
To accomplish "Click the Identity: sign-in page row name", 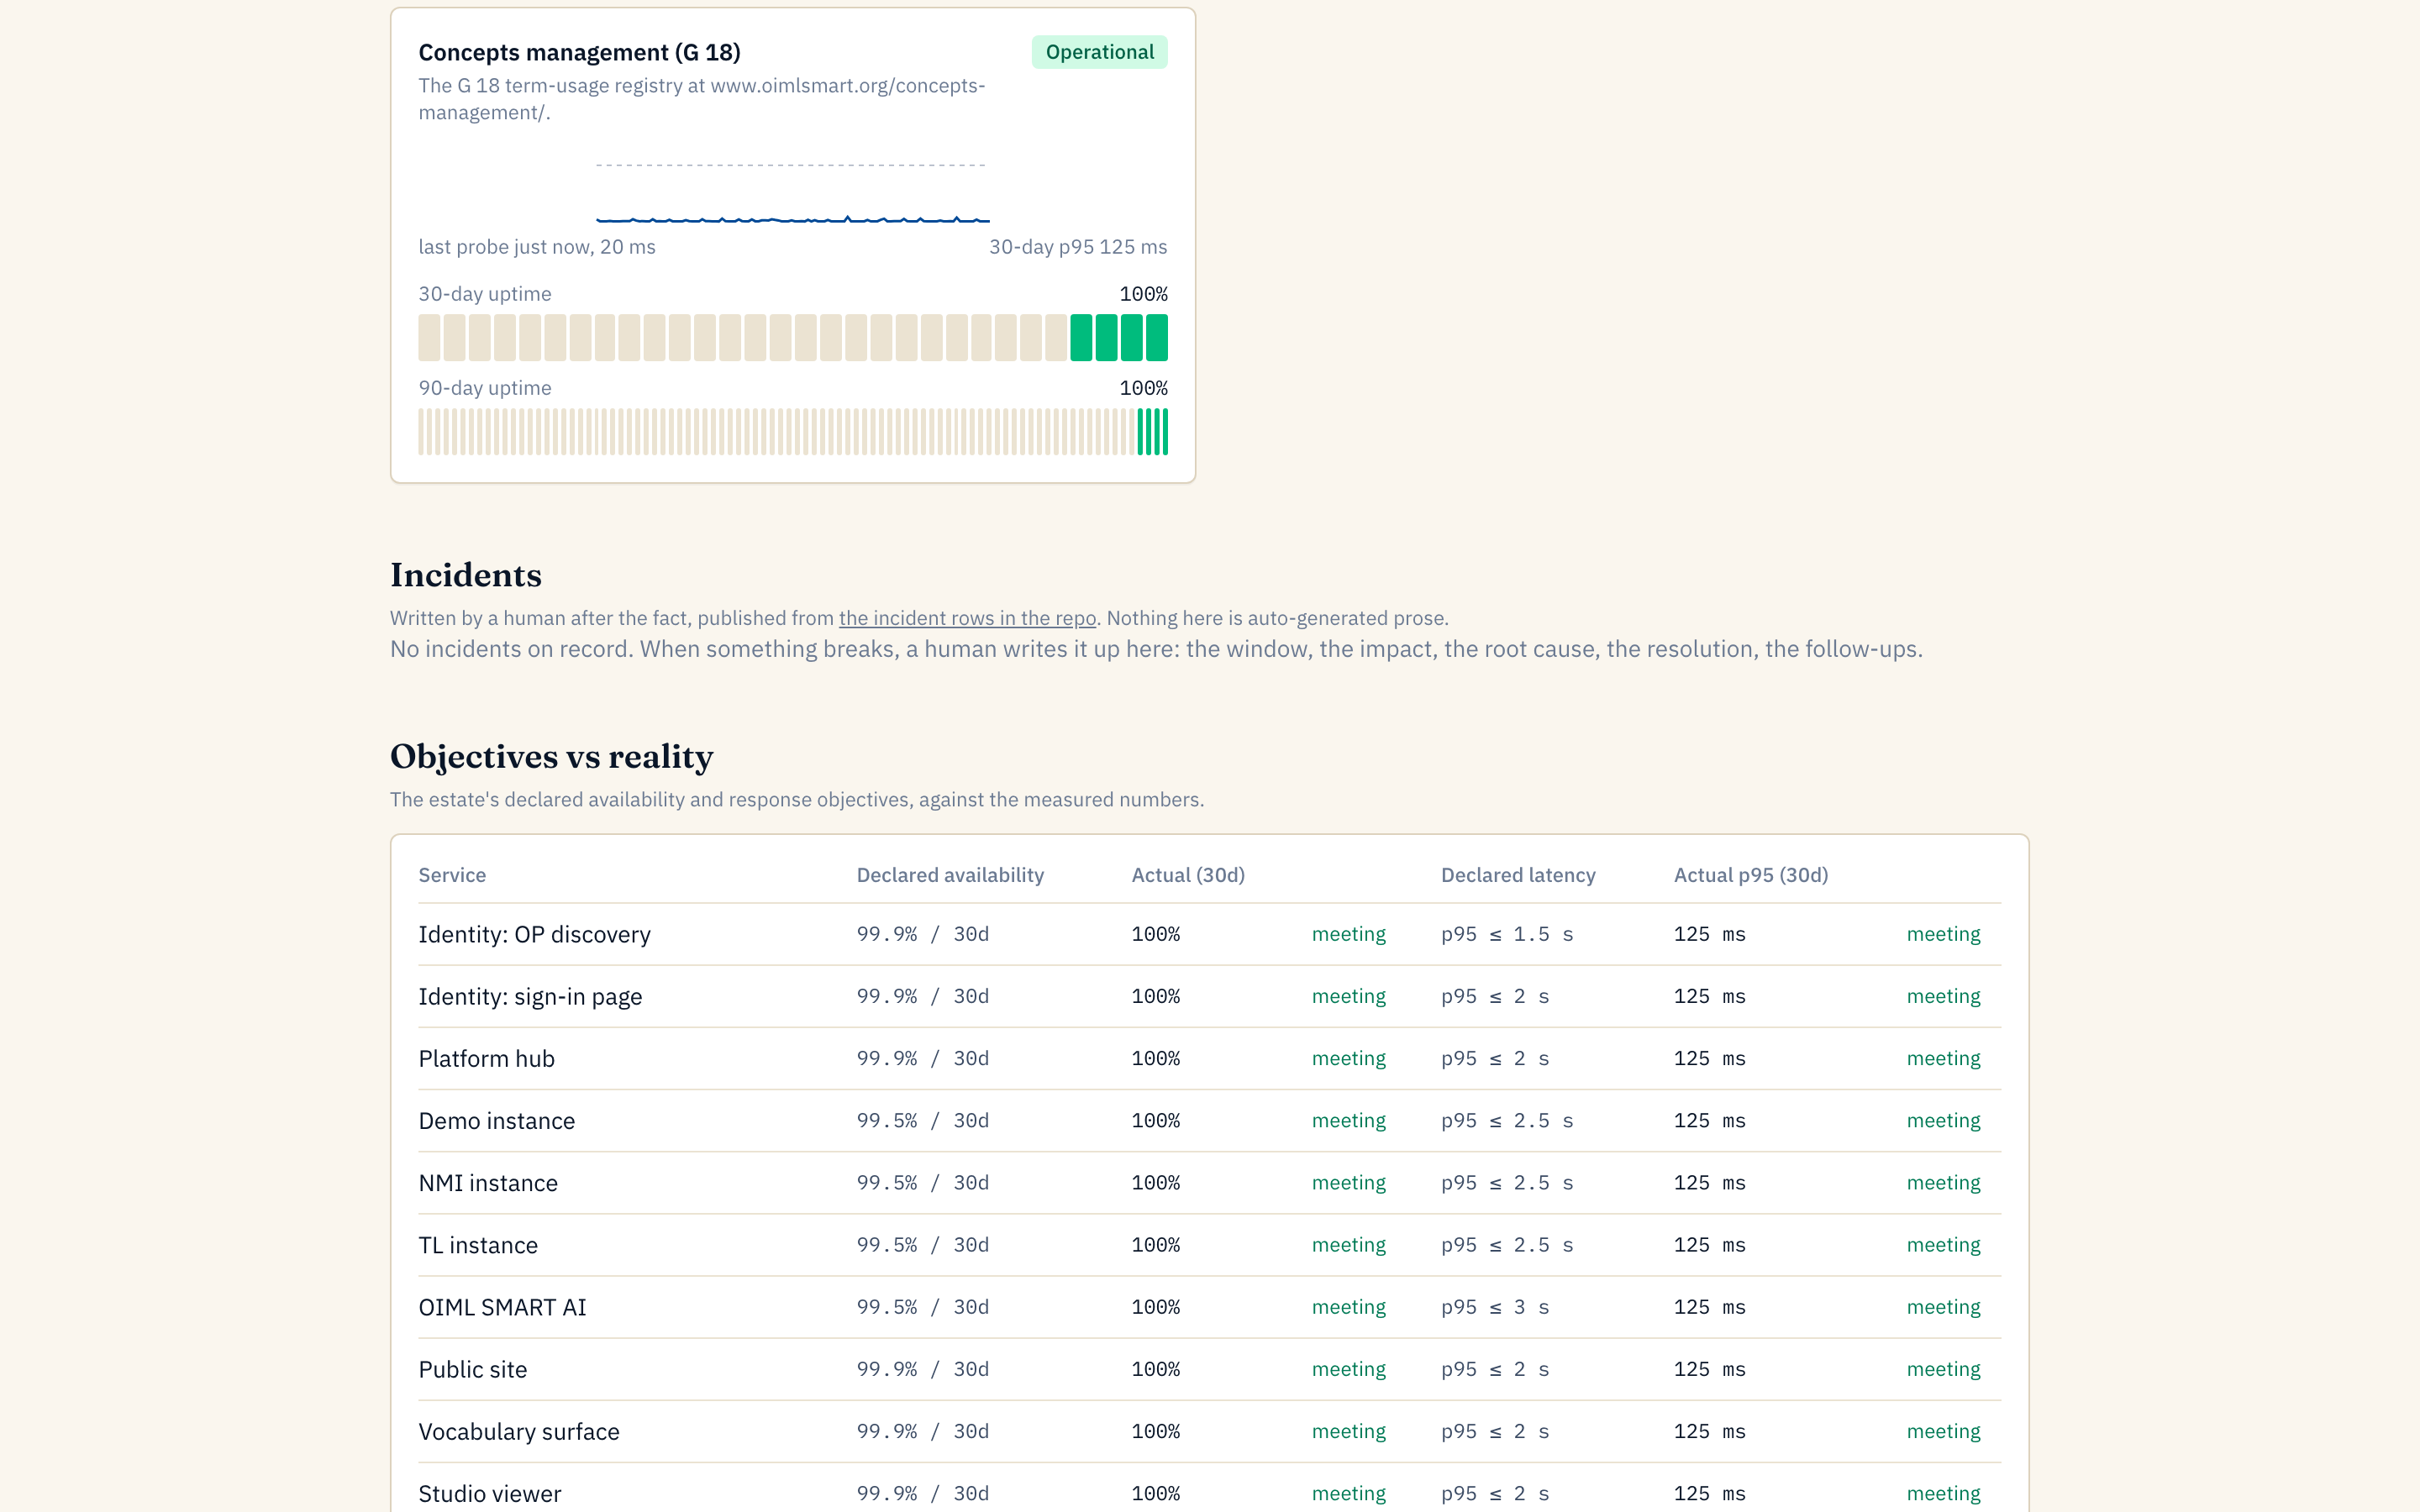I will pos(530,996).
